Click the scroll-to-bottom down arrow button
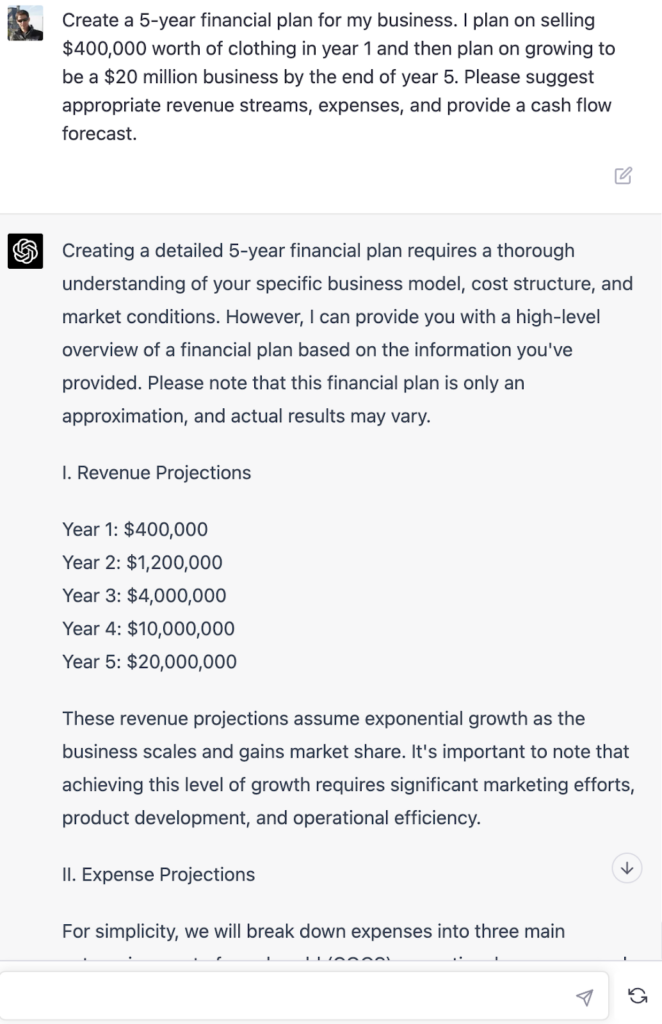Screen dimensions: 662x1024 (x=627, y=868)
